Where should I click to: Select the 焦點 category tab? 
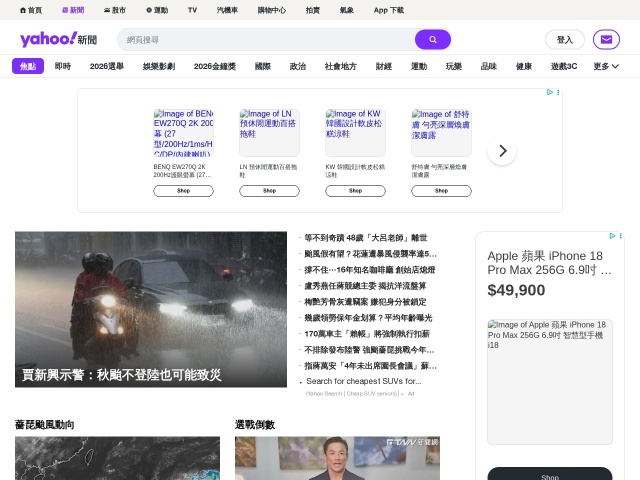[28, 66]
